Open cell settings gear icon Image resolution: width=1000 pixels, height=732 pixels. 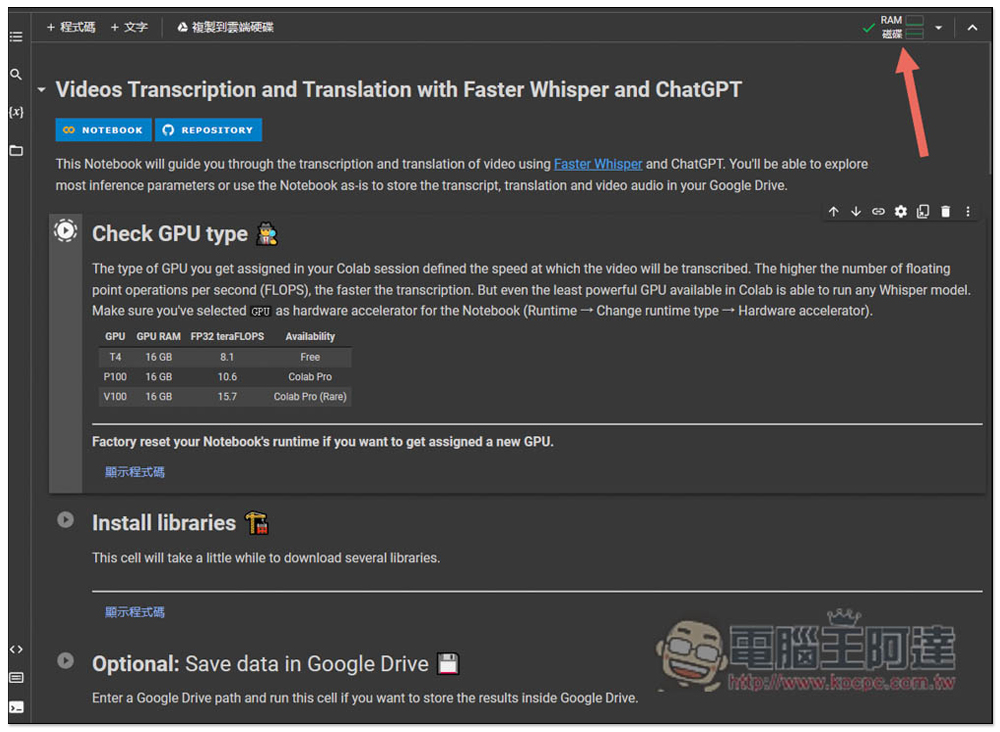[x=901, y=211]
